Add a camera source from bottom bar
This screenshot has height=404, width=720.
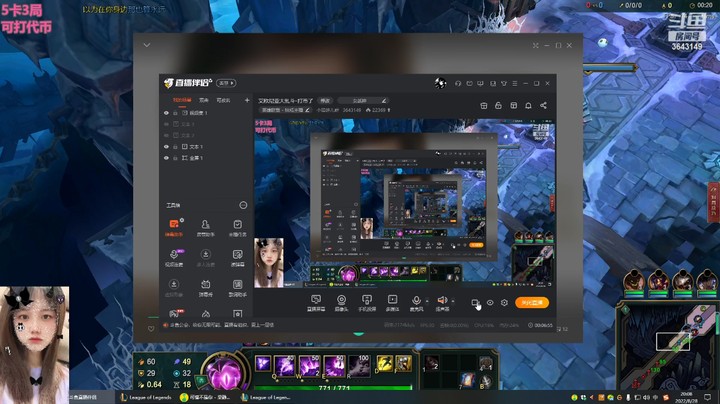tap(341, 303)
